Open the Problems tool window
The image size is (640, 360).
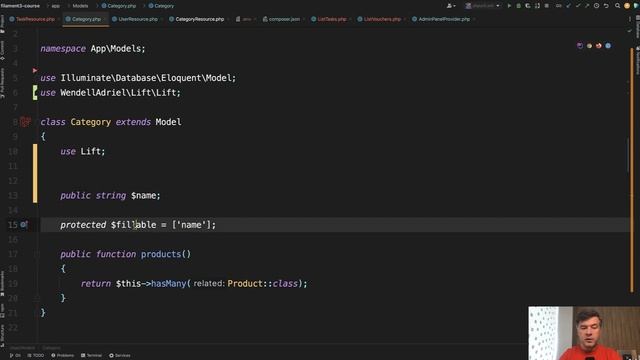62,356
